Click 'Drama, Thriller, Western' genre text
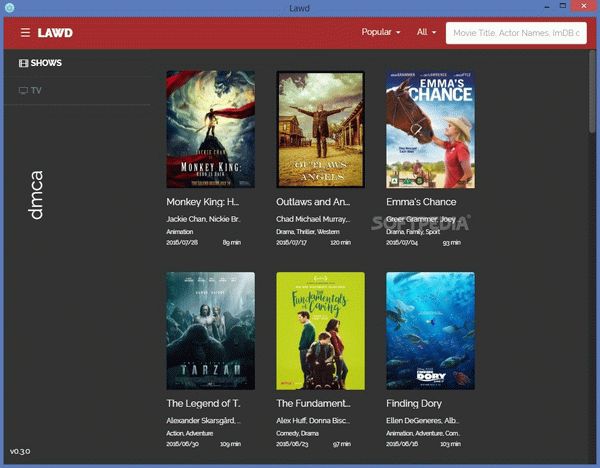 coord(308,232)
